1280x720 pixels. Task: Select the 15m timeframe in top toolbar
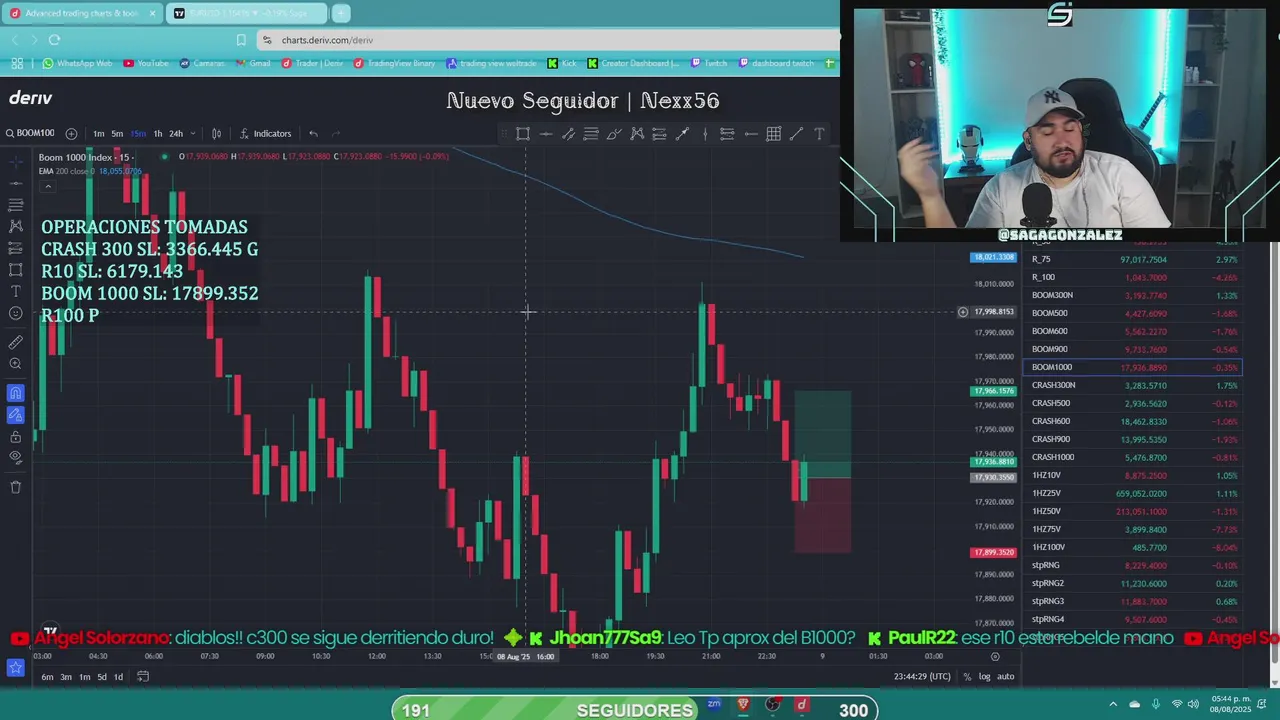(137, 134)
